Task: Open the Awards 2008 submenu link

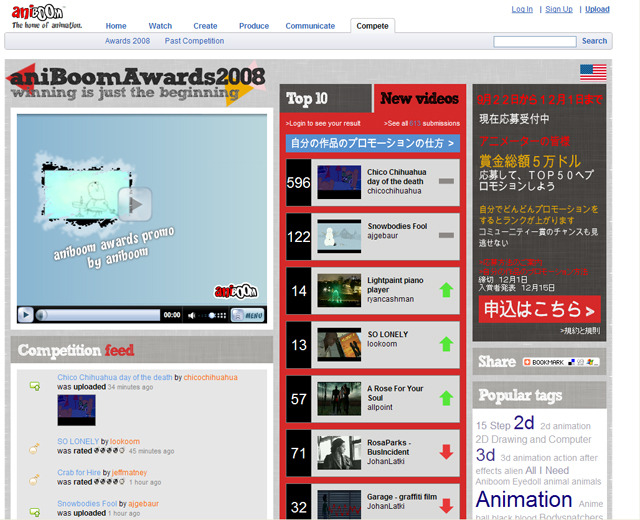Action: [x=127, y=41]
